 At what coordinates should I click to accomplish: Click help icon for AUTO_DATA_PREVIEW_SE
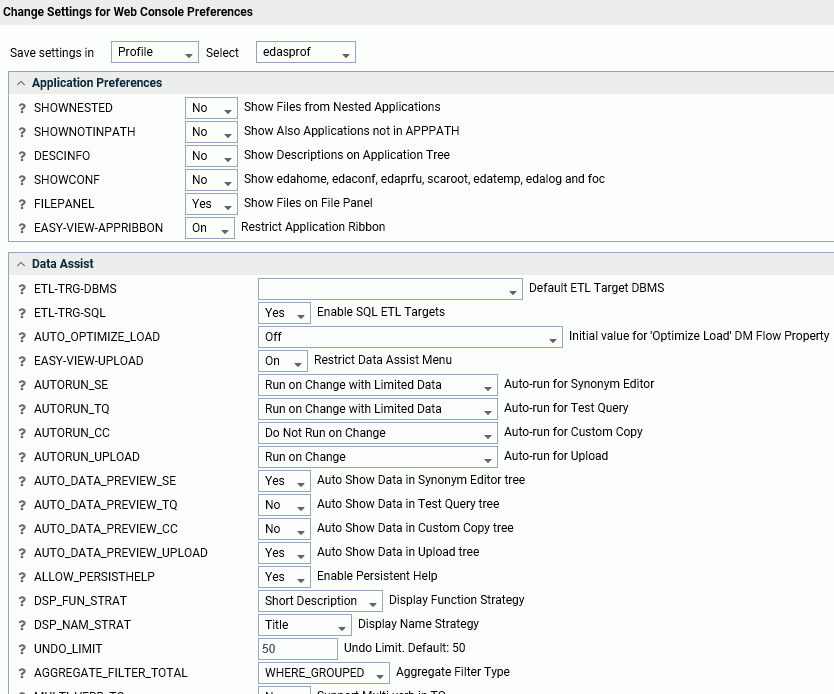(x=22, y=481)
